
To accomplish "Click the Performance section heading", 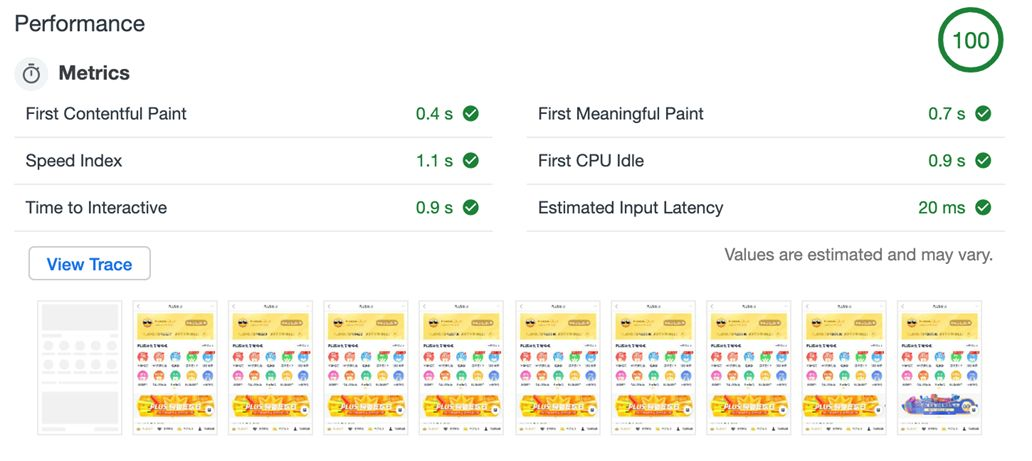I will [x=80, y=24].
